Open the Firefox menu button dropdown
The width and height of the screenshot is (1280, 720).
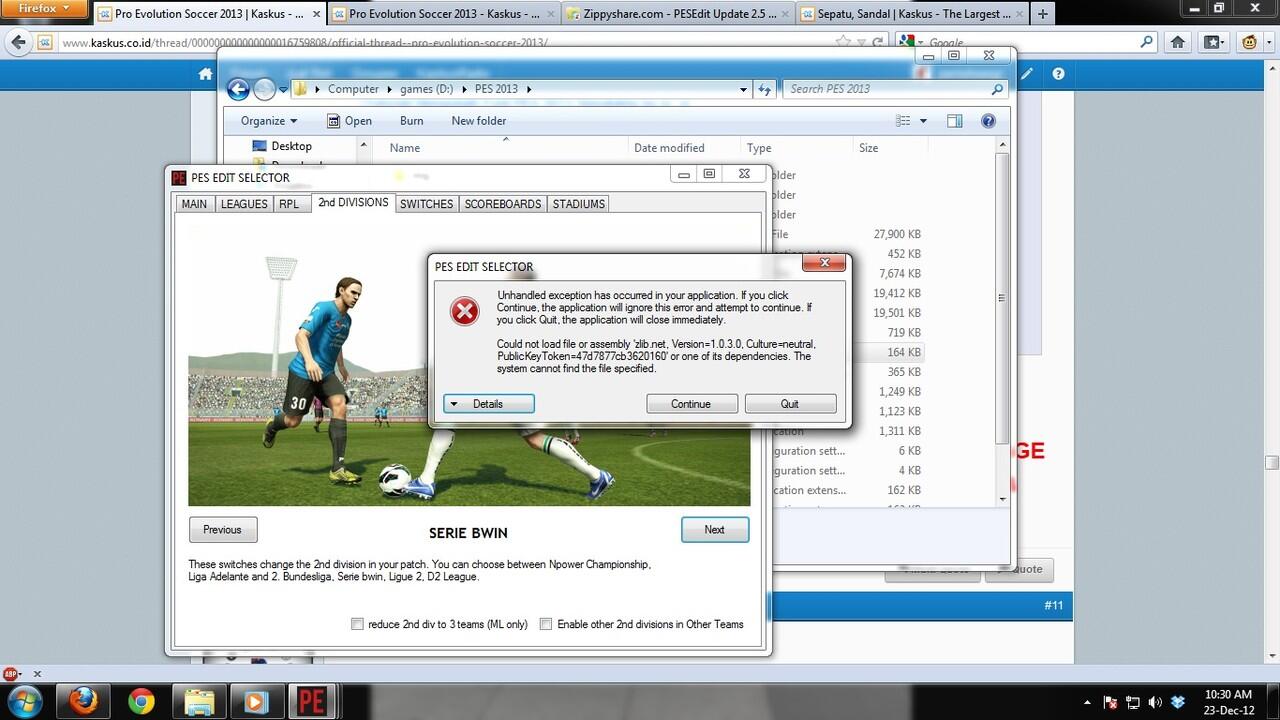click(46, 9)
